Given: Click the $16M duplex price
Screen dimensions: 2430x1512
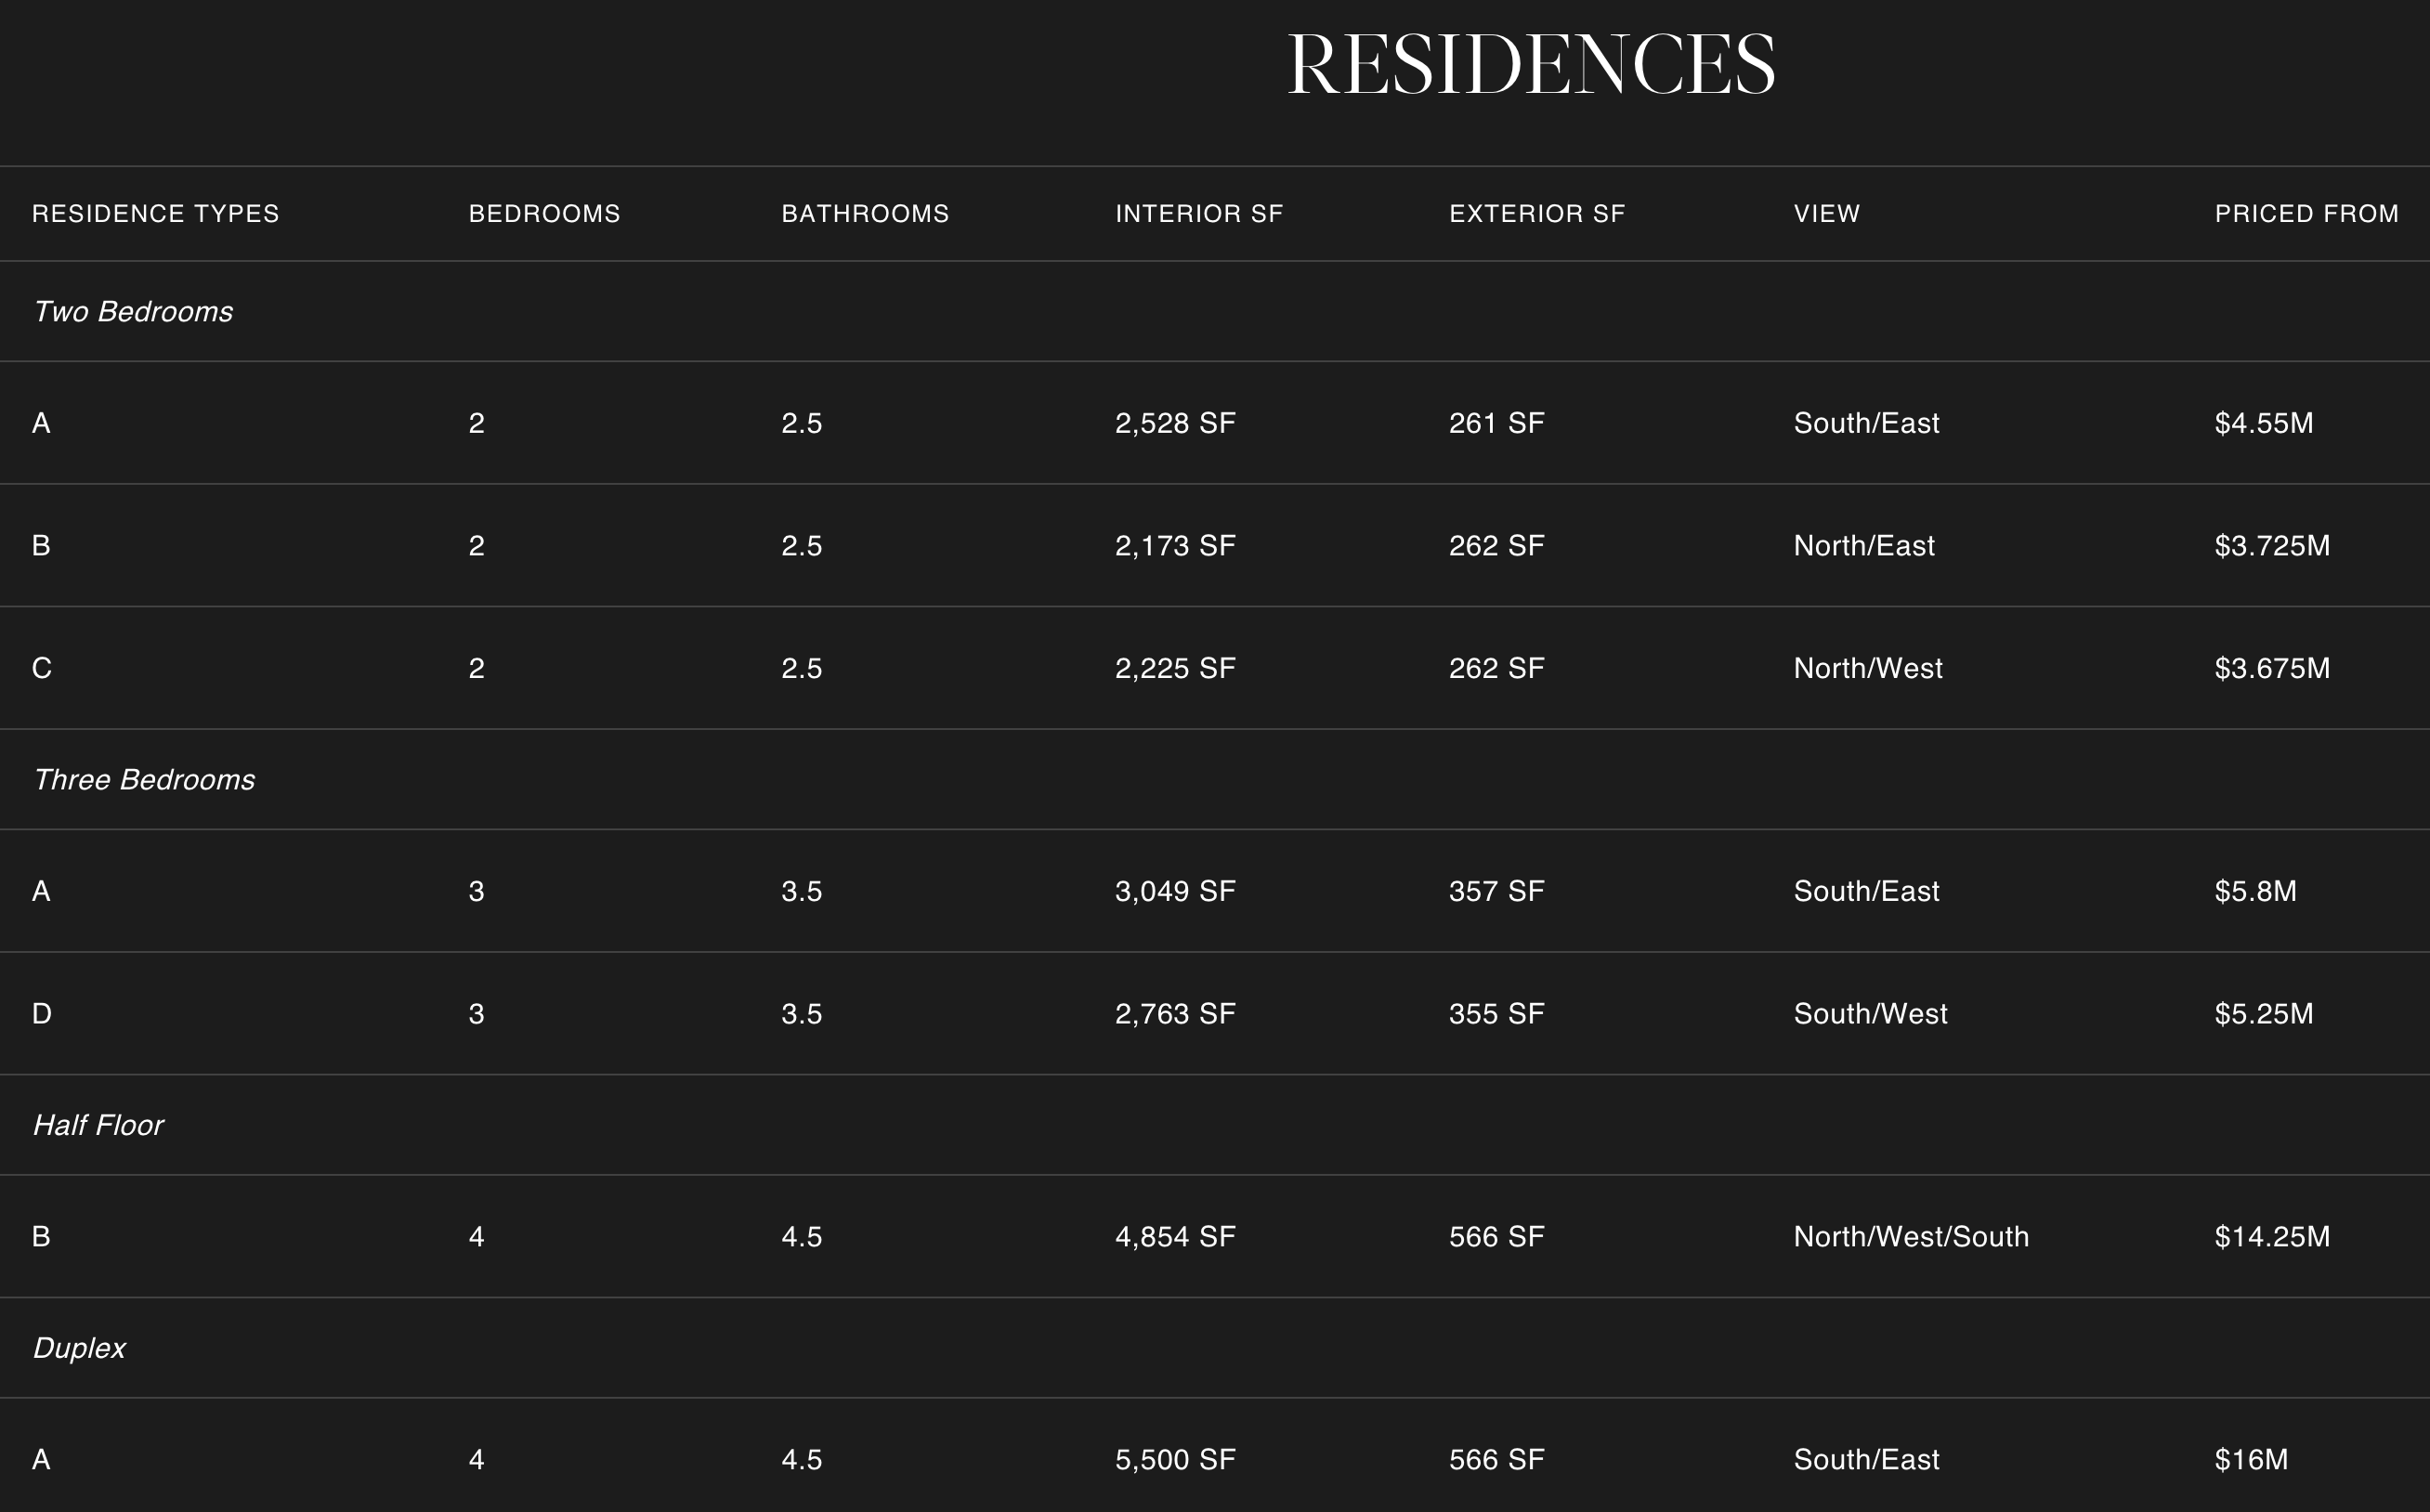Looking at the screenshot, I should [x=2250, y=1460].
